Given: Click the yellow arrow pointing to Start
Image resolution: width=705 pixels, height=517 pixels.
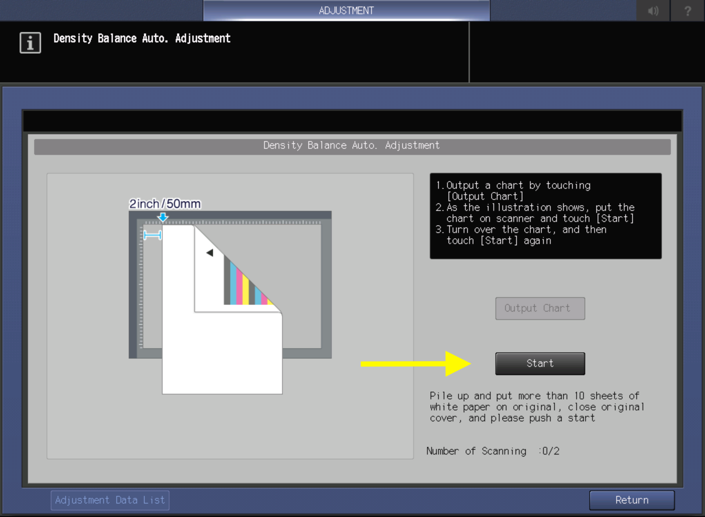Looking at the screenshot, I should (415, 363).
